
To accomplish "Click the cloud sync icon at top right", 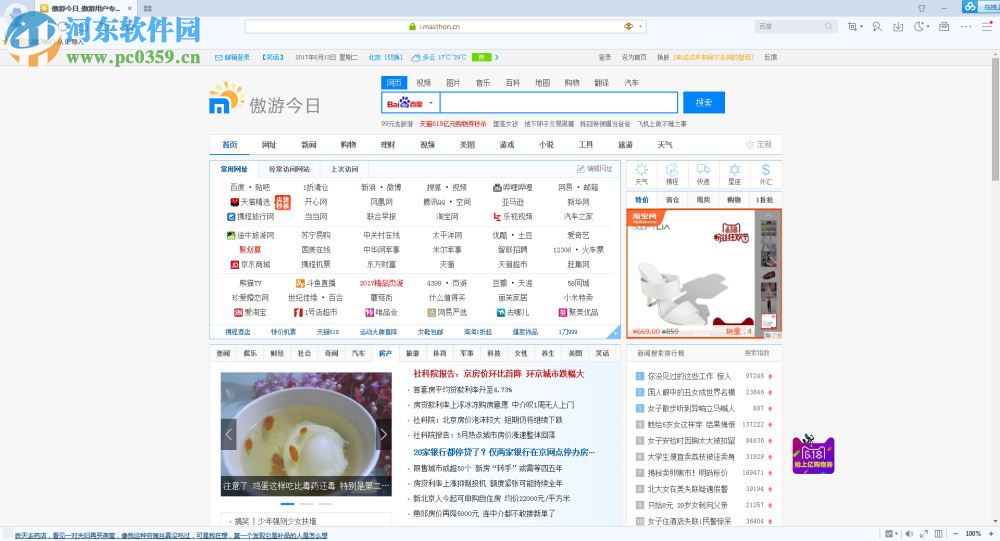I will [970, 6].
